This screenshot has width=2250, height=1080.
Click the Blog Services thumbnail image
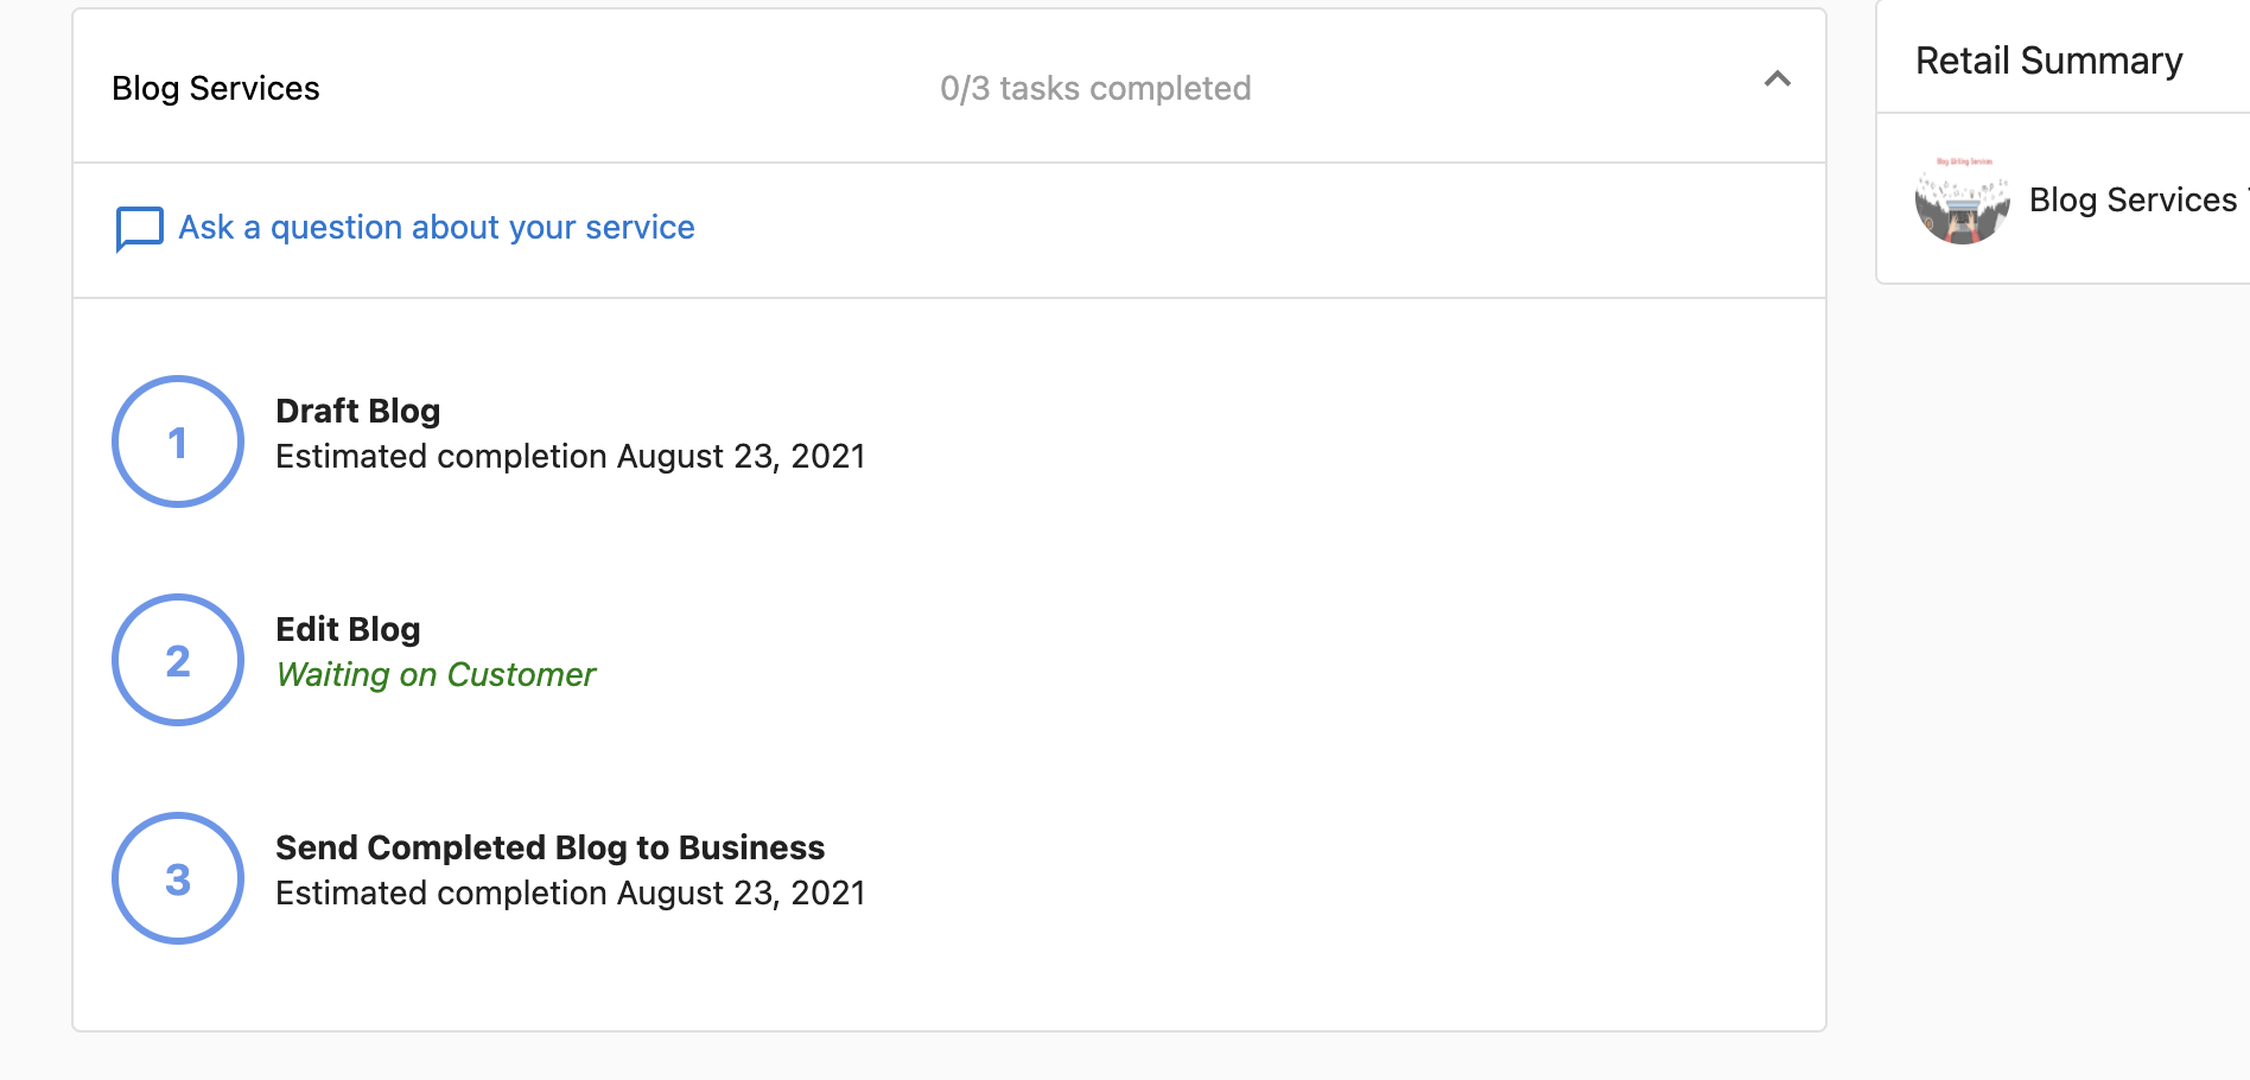click(1962, 200)
